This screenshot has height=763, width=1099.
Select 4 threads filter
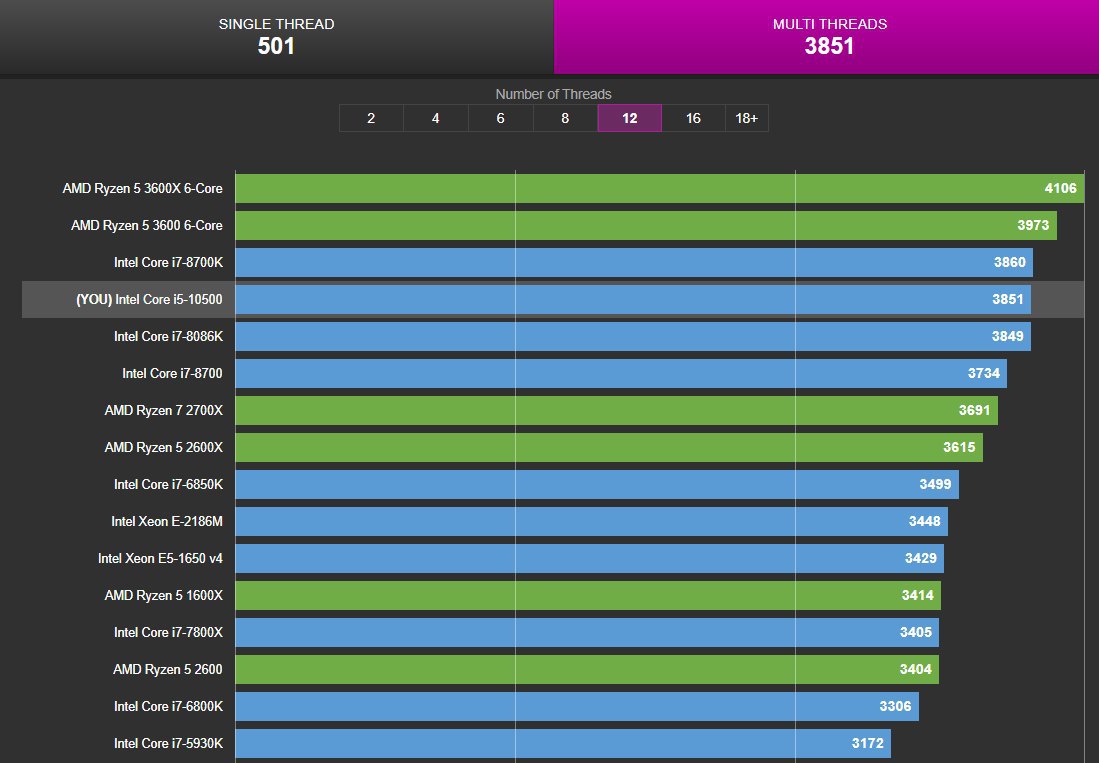435,118
